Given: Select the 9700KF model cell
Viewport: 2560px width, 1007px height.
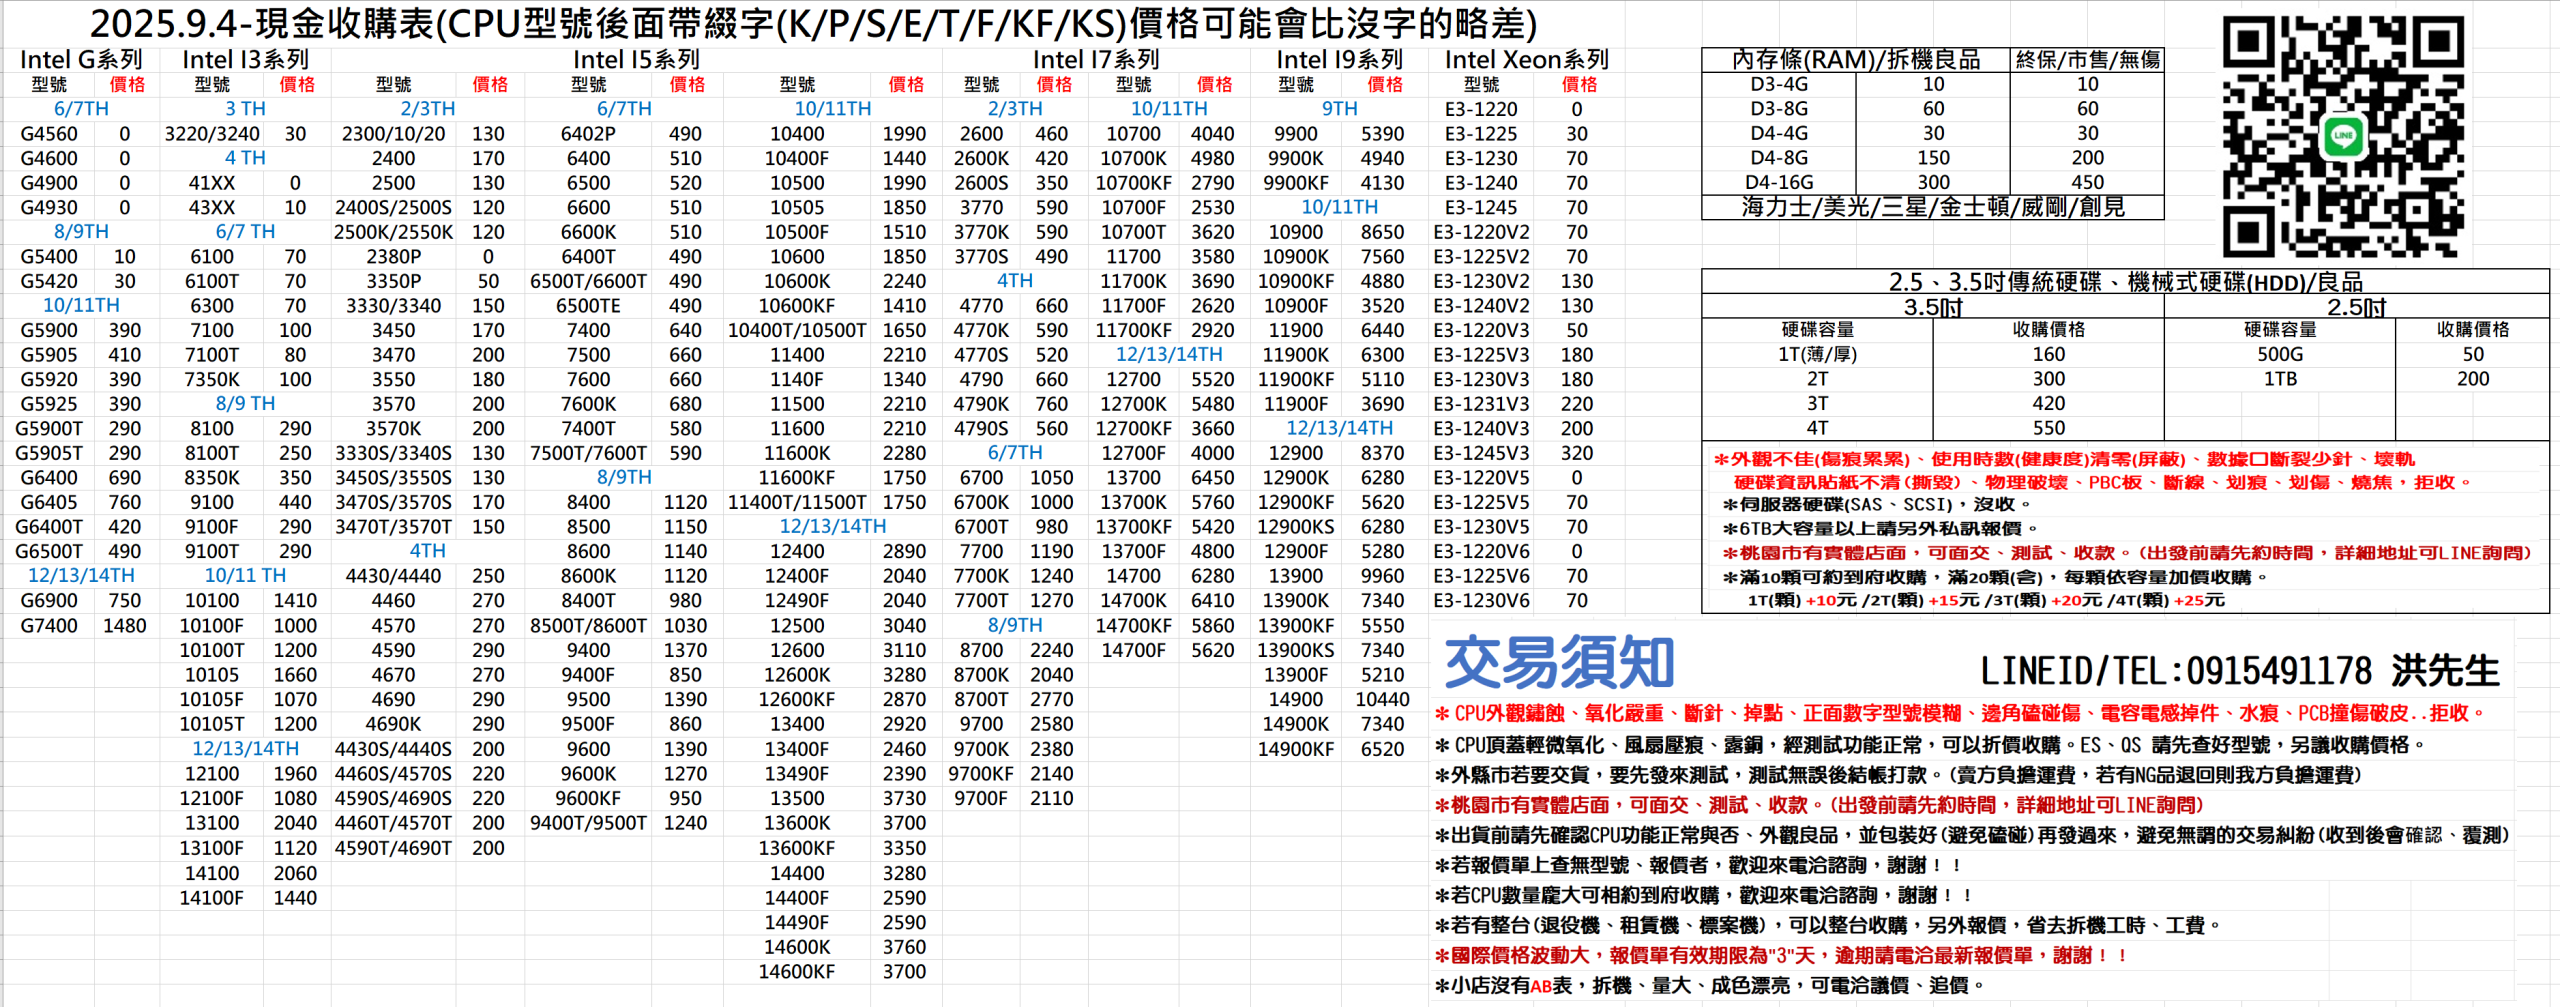Looking at the screenshot, I should pos(981,774).
